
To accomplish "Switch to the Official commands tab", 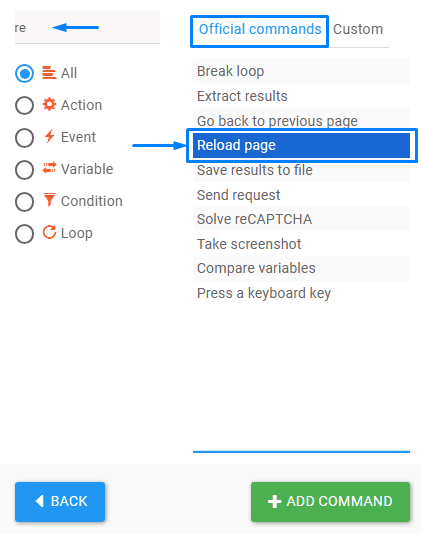I will (260, 30).
